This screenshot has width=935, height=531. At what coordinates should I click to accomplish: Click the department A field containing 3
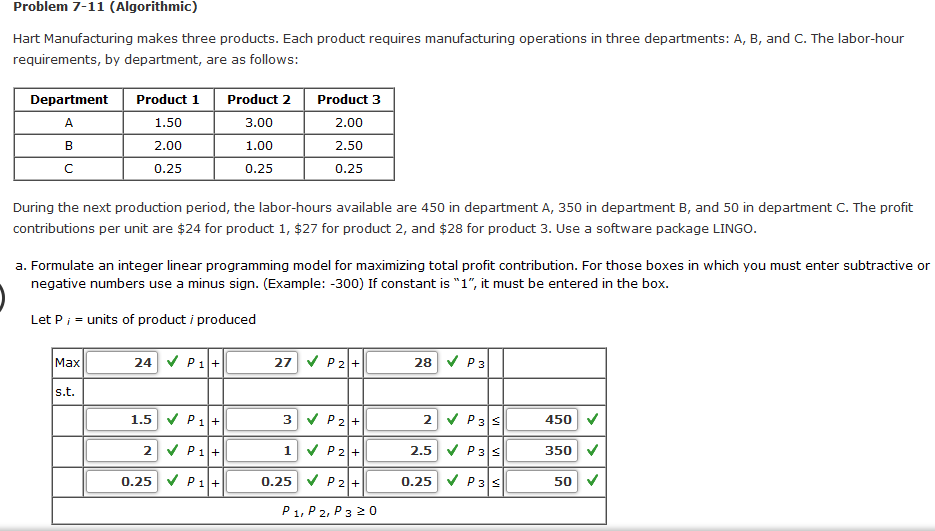coord(262,420)
